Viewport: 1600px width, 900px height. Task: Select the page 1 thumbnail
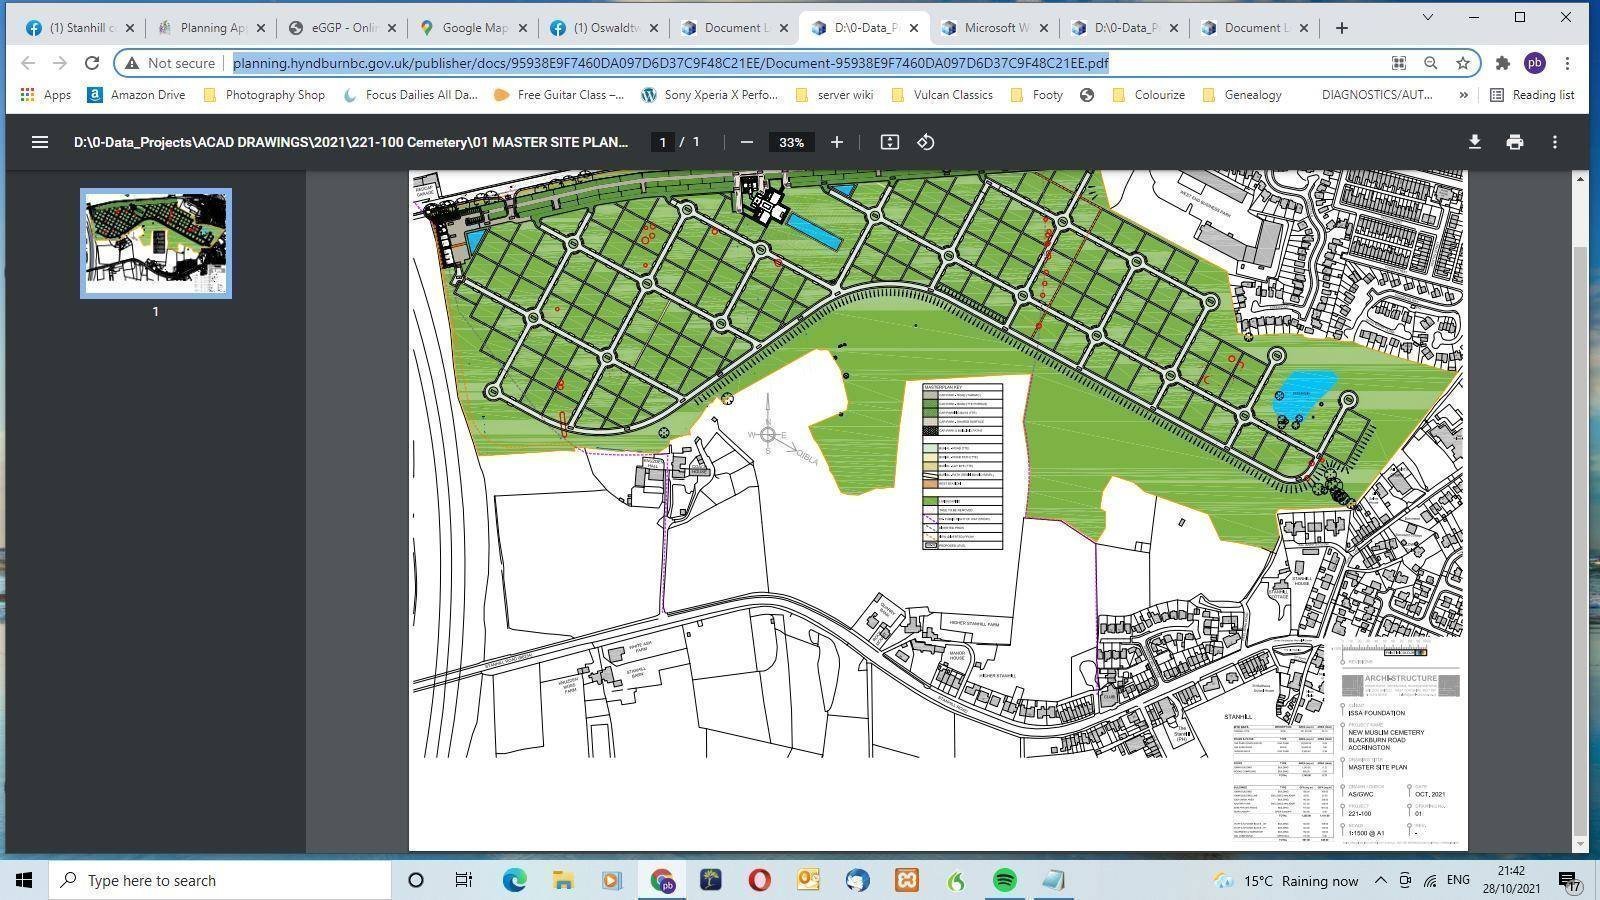[156, 243]
